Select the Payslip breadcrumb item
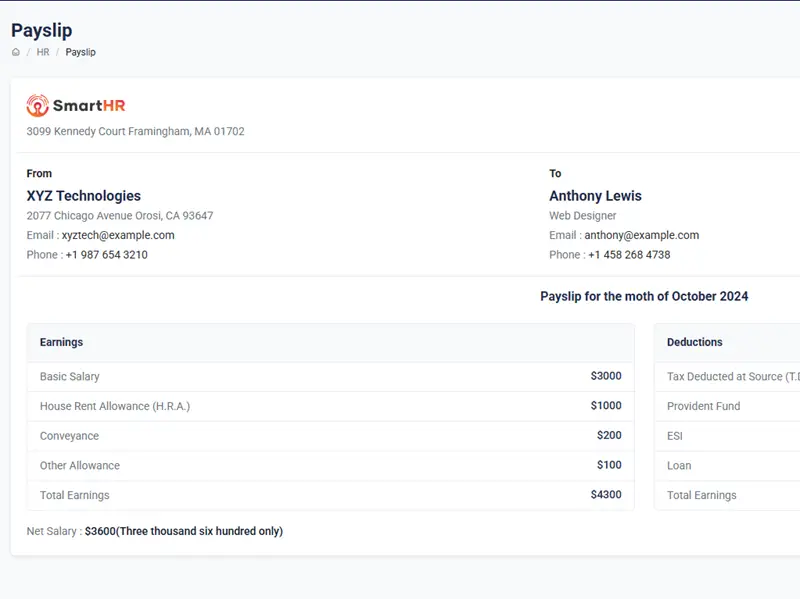 tap(81, 52)
